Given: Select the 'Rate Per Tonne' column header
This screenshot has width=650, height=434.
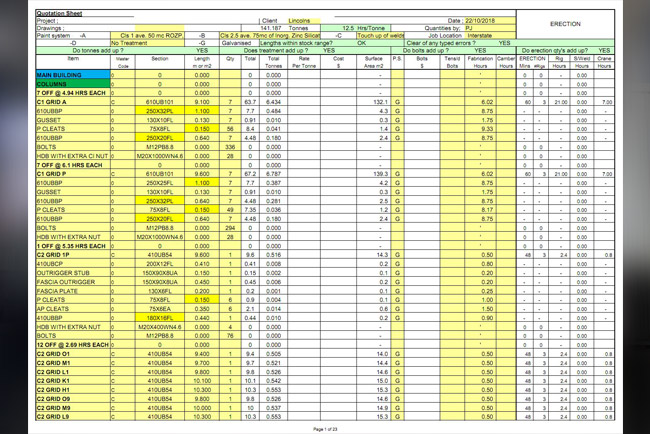Looking at the screenshot, I should pyautogui.click(x=304, y=62).
